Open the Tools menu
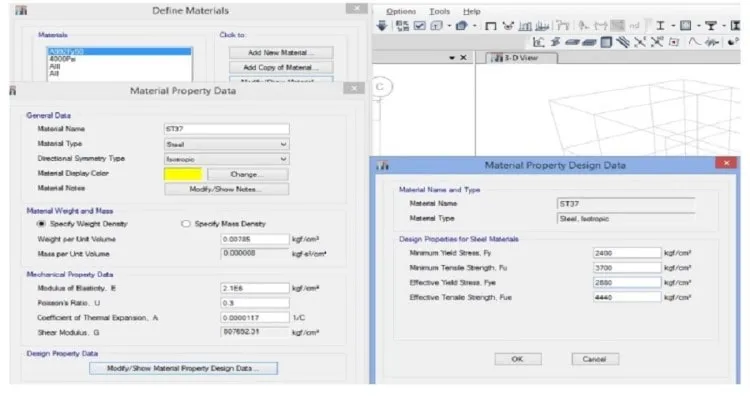This screenshot has width=750, height=396. (x=439, y=11)
